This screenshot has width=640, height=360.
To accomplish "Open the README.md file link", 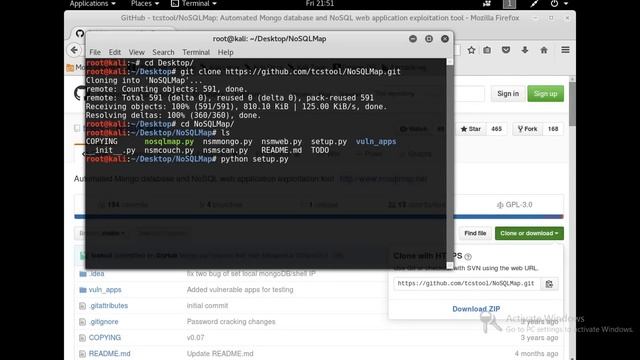I will pyautogui.click(x=110, y=353).
